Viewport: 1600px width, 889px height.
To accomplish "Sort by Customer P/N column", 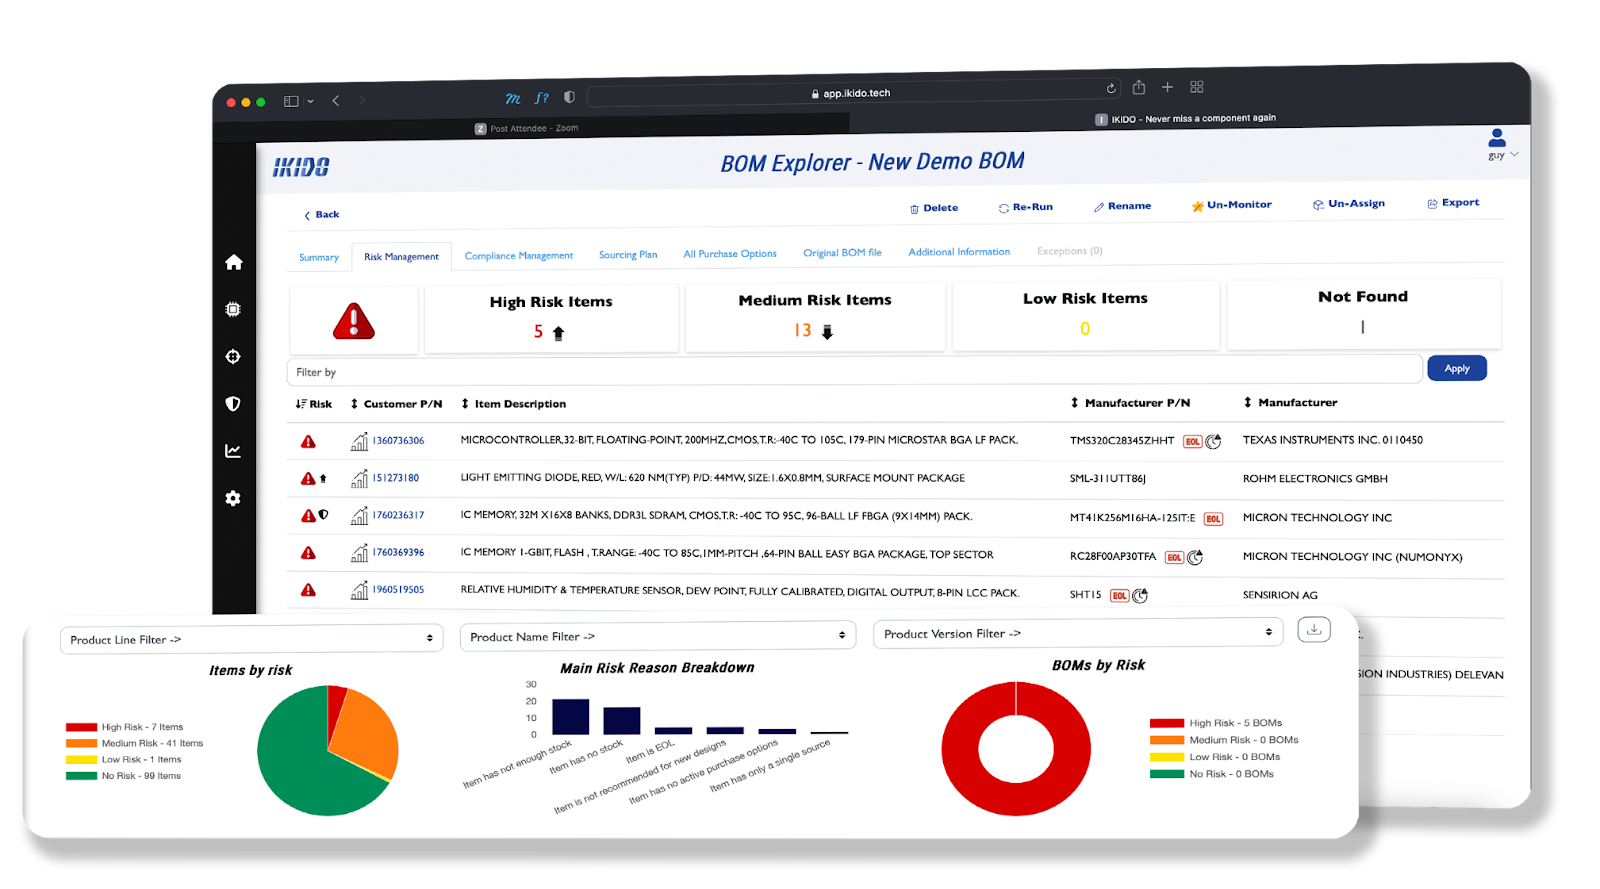I will 396,404.
